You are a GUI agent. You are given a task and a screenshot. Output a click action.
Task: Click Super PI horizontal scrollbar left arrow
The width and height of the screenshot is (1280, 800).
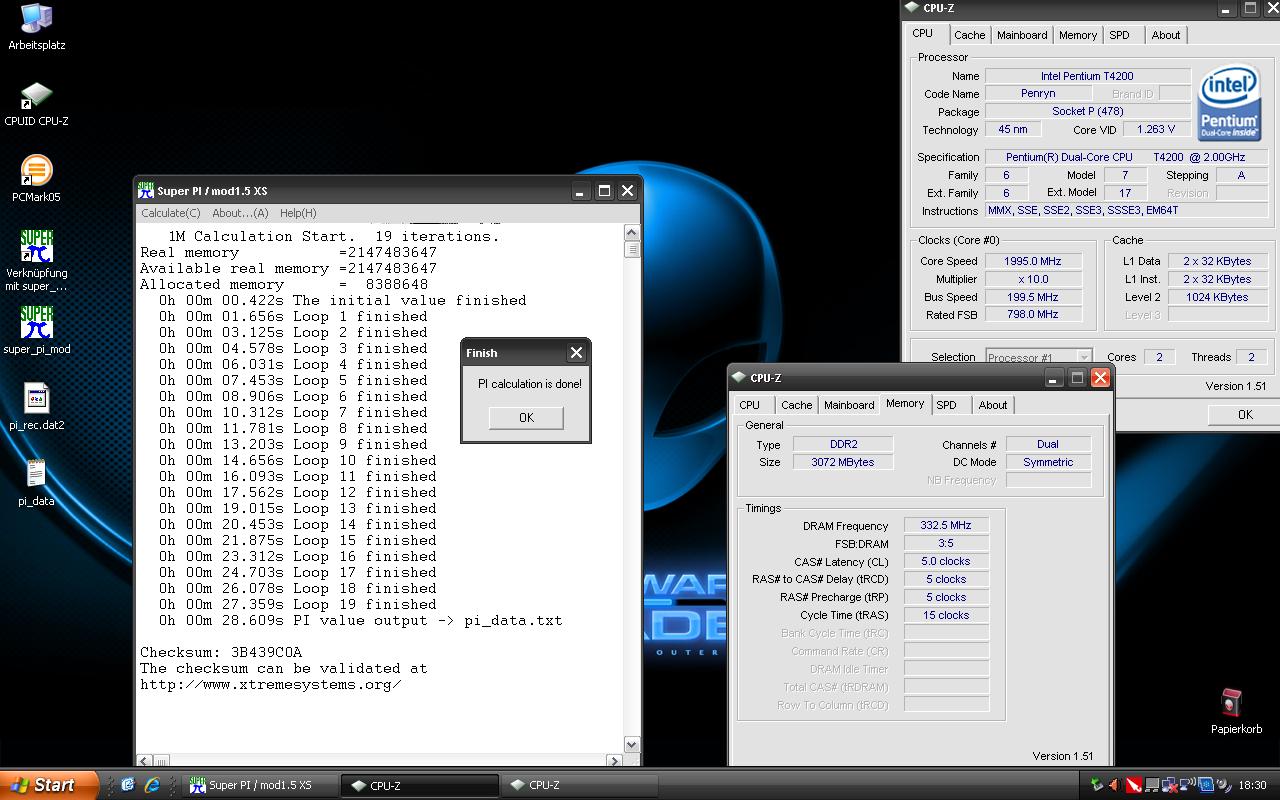pos(144,760)
